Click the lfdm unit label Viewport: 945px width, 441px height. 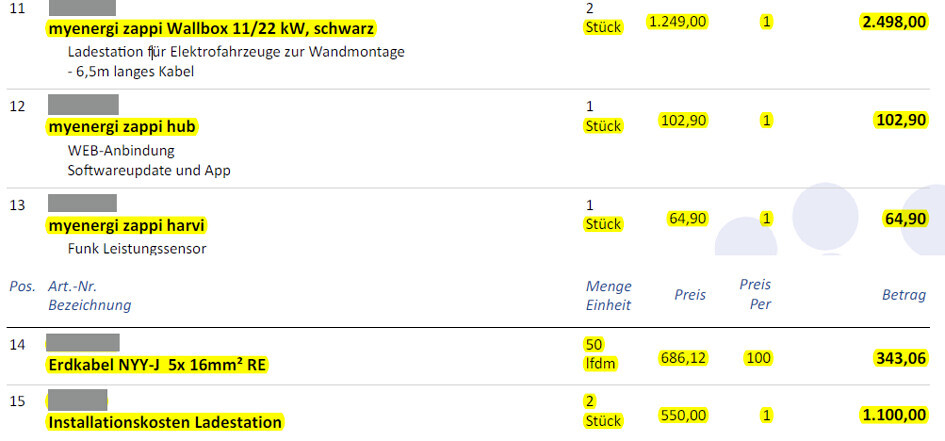[x=602, y=364]
